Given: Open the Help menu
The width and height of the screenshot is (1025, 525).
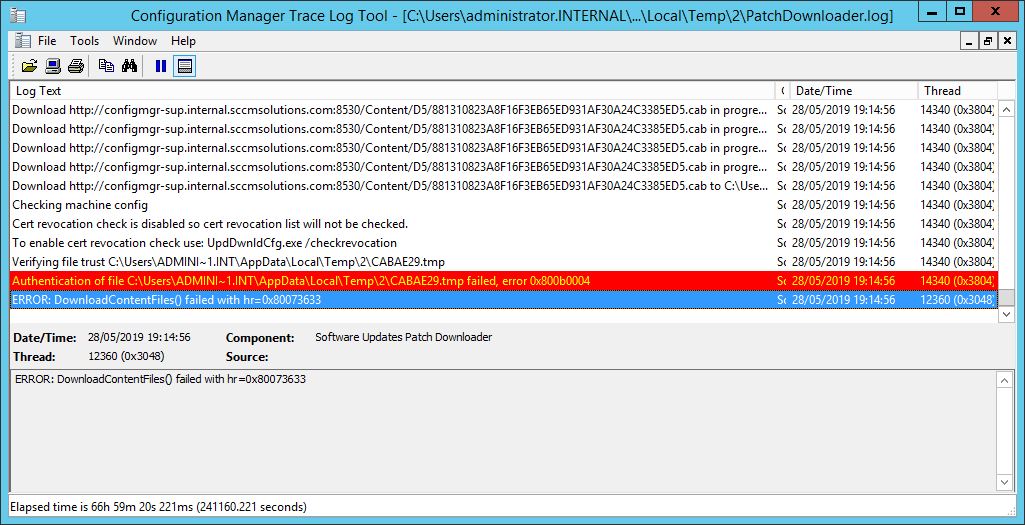Looking at the screenshot, I should pos(183,41).
